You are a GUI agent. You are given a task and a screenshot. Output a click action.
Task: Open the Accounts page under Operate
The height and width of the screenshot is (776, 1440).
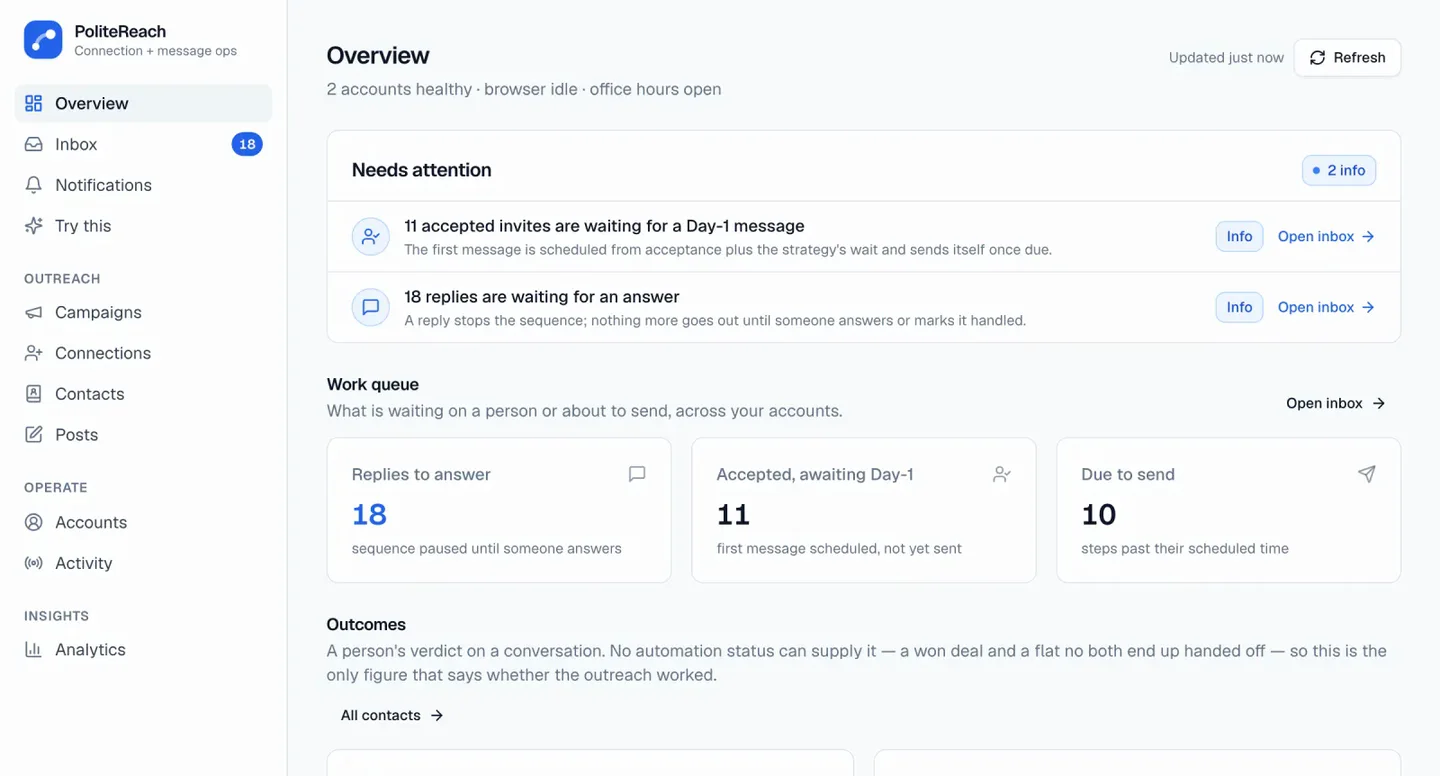tap(143, 522)
